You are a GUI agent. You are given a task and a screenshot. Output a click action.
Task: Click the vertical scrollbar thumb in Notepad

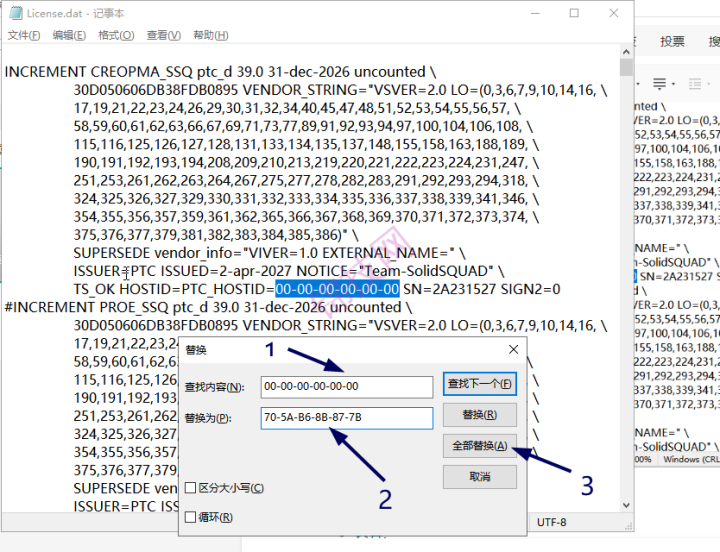(x=626, y=67)
